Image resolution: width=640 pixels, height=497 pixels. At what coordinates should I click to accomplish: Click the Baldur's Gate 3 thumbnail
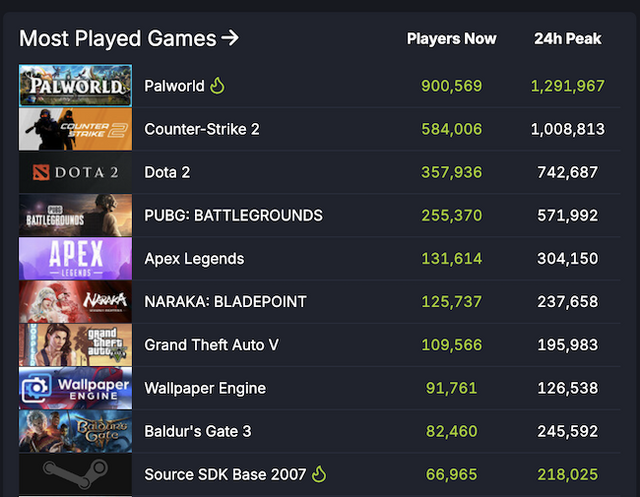coord(75,431)
